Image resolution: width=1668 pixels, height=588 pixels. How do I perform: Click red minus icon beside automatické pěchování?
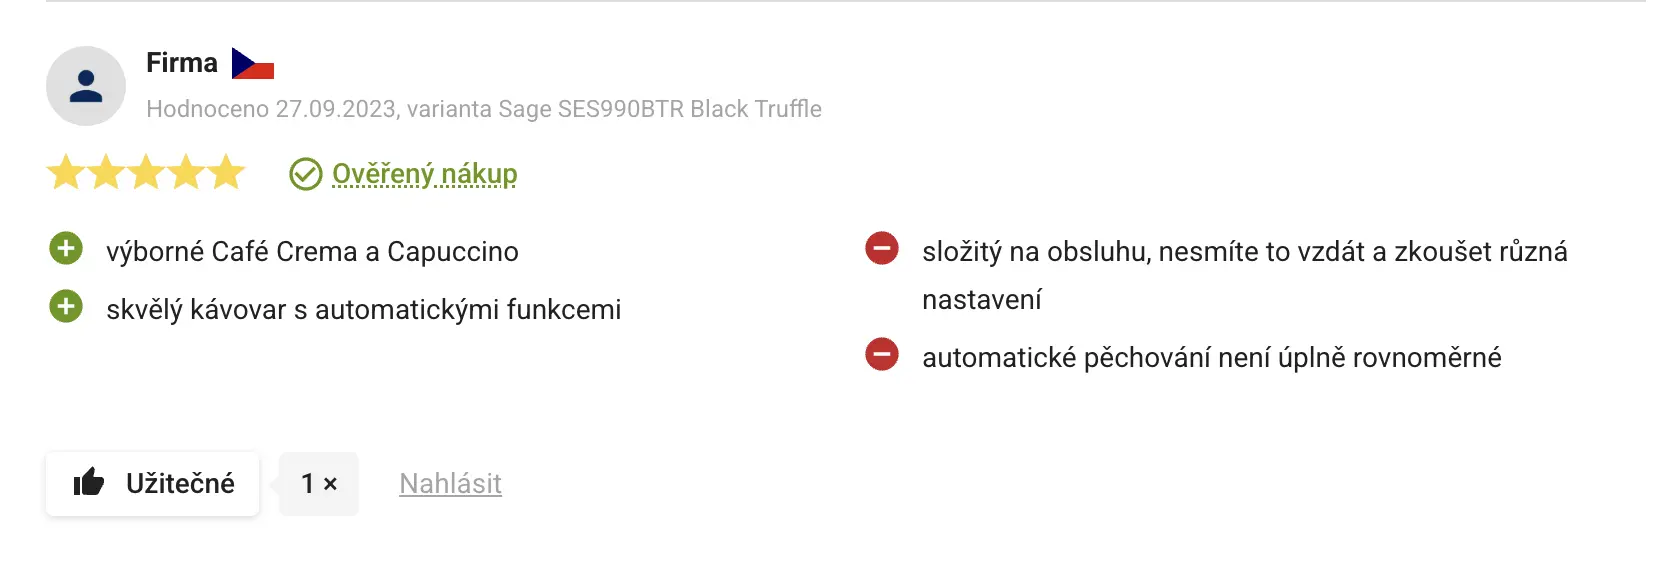point(881,354)
